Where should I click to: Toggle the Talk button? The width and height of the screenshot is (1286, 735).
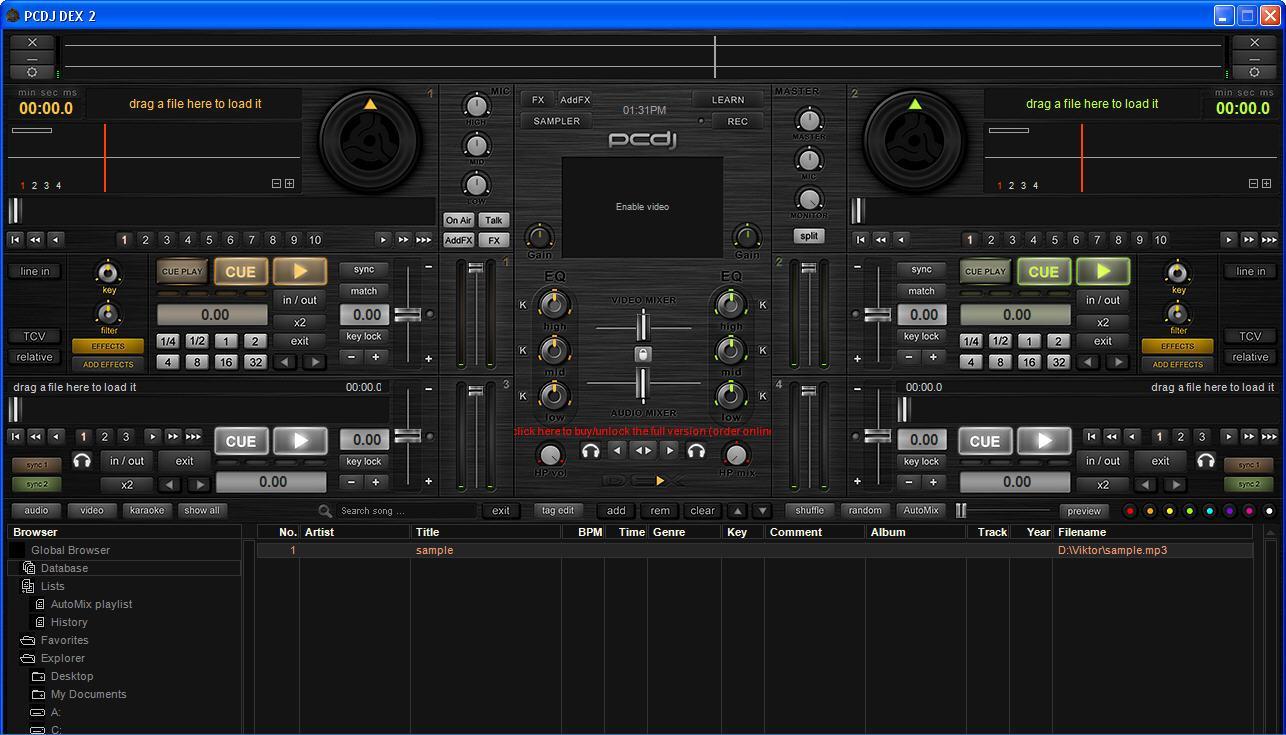[494, 220]
